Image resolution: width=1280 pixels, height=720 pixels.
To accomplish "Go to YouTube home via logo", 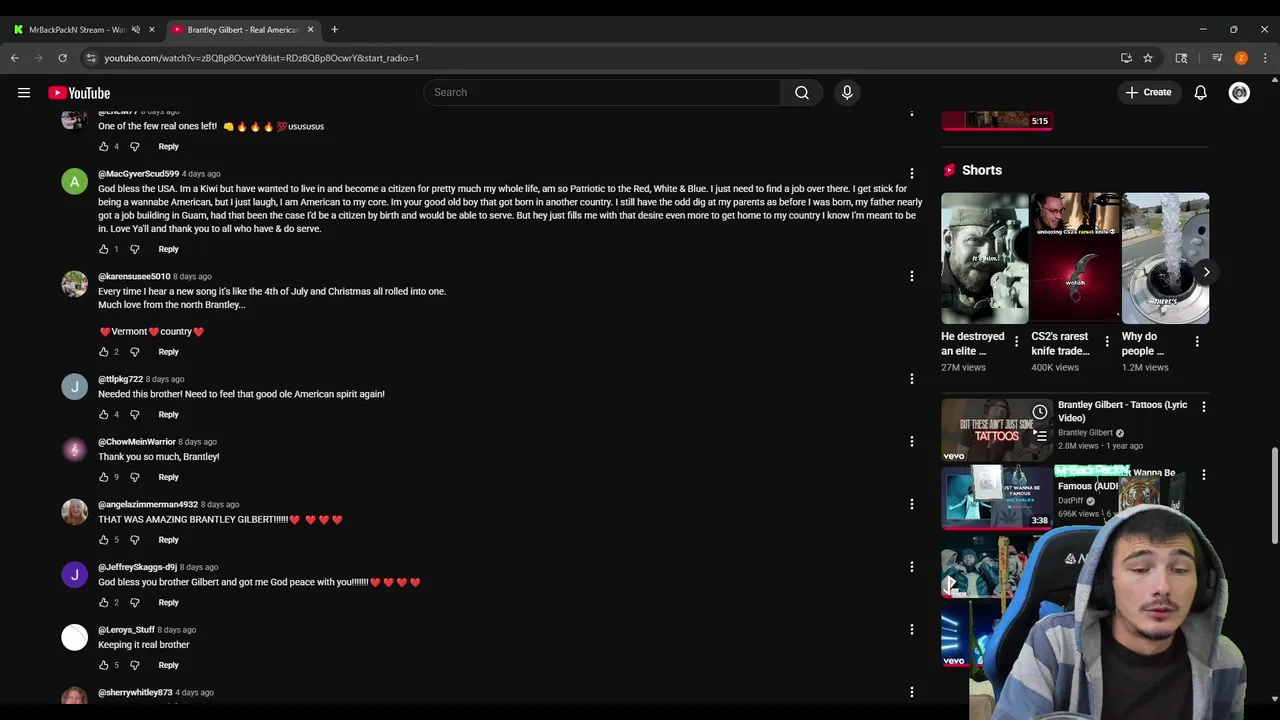I will tap(79, 93).
